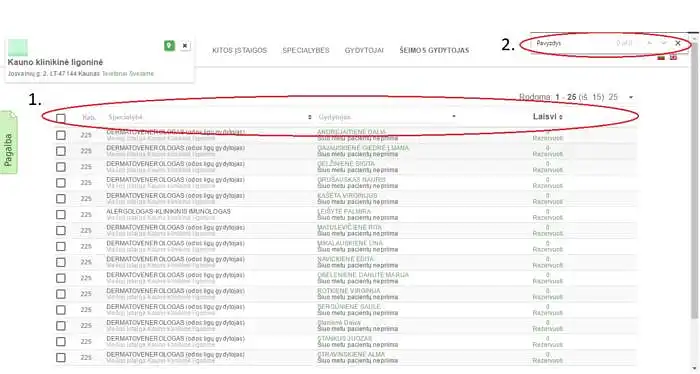Open doctor GELŽINIENĖ SIGITA link
Image resolution: width=700 pixels, height=374 pixels.
346,164
